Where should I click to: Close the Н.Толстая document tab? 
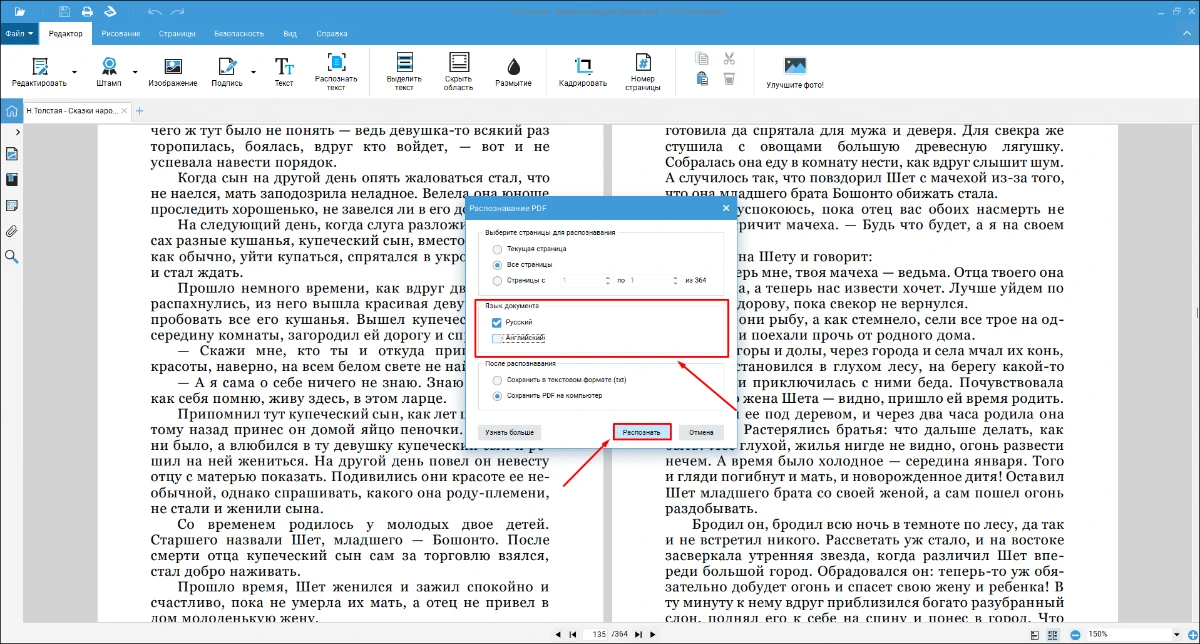tap(124, 110)
